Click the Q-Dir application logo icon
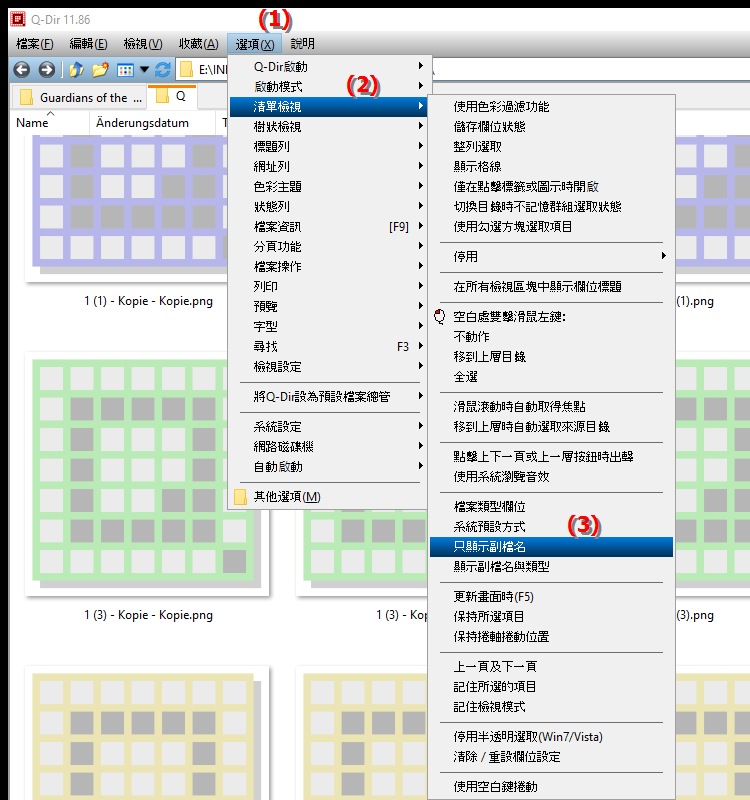 pyautogui.click(x=18, y=19)
